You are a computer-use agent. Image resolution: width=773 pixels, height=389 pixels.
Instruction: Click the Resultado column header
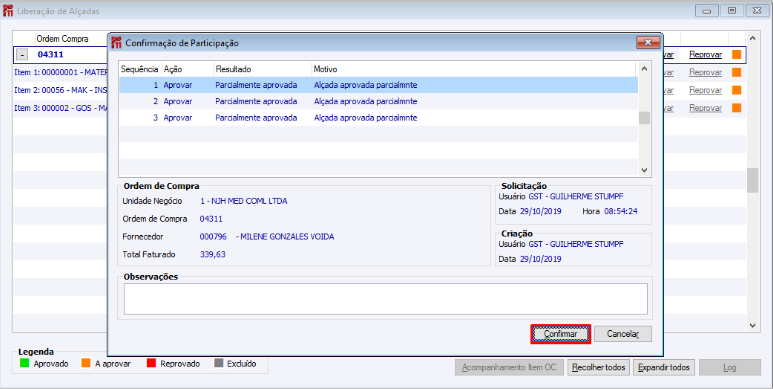[x=262, y=69]
